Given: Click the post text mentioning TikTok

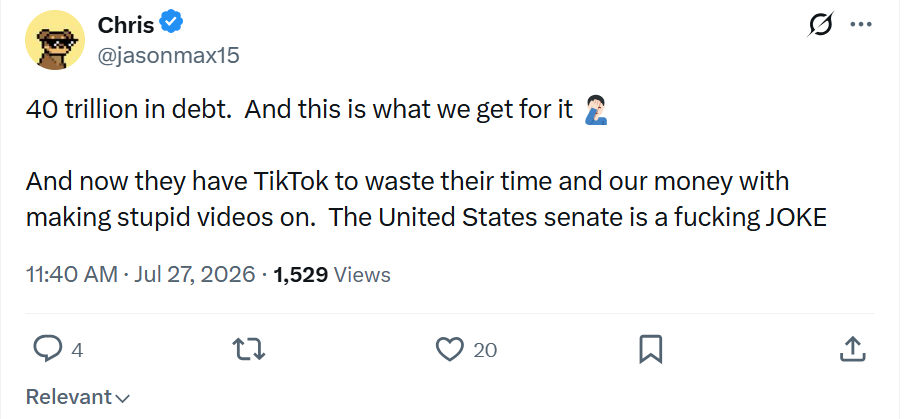Looking at the screenshot, I should click(x=426, y=199).
